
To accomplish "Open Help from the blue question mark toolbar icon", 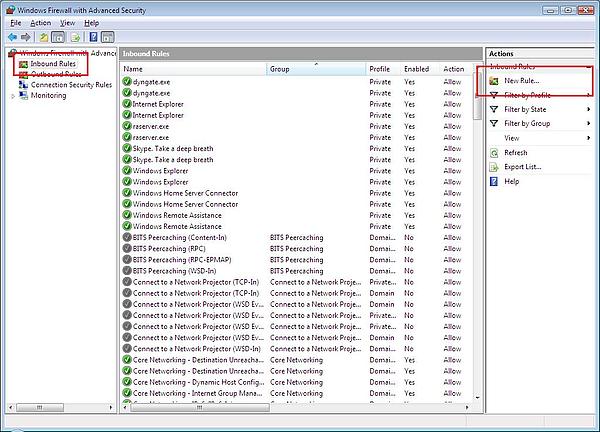I will [93, 37].
